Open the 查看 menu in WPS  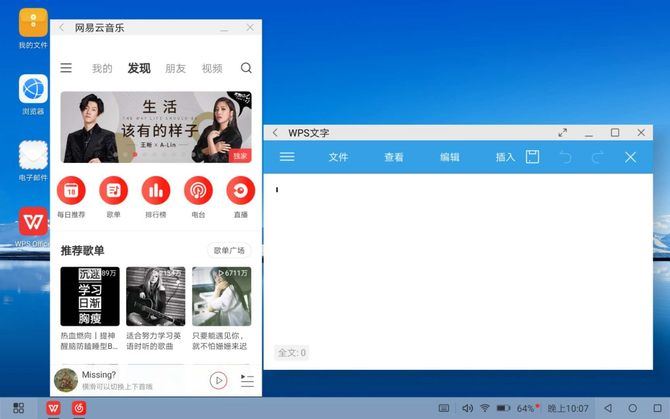(x=394, y=157)
